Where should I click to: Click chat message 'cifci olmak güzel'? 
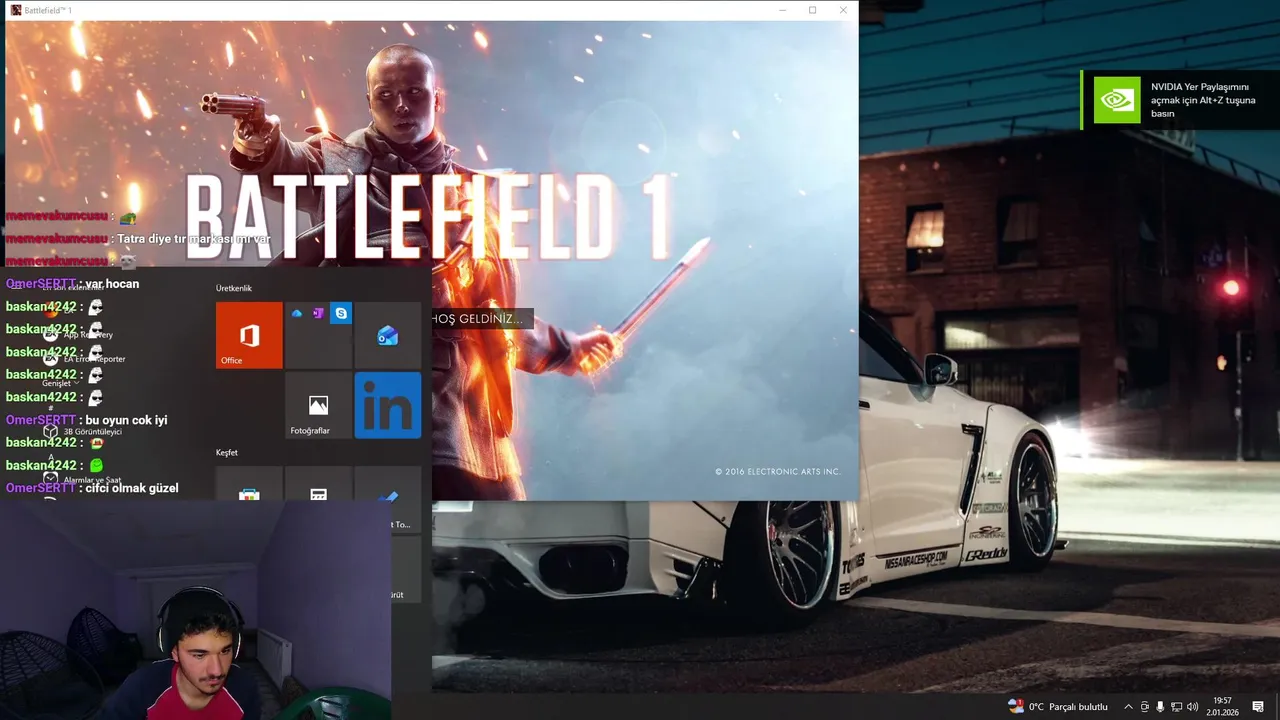[x=132, y=488]
